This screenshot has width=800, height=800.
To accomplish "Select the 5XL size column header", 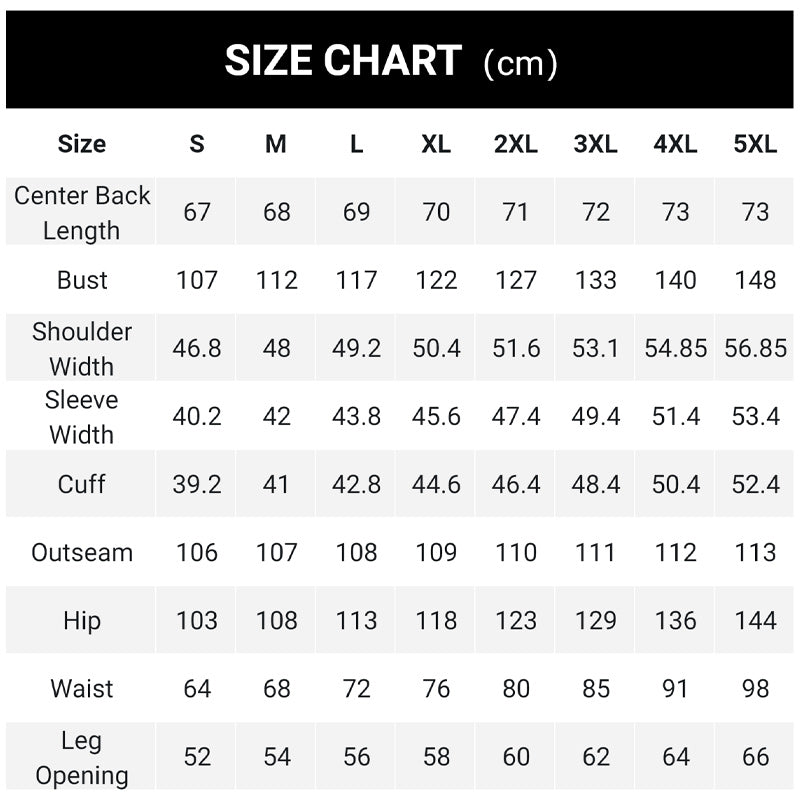I will tap(755, 144).
